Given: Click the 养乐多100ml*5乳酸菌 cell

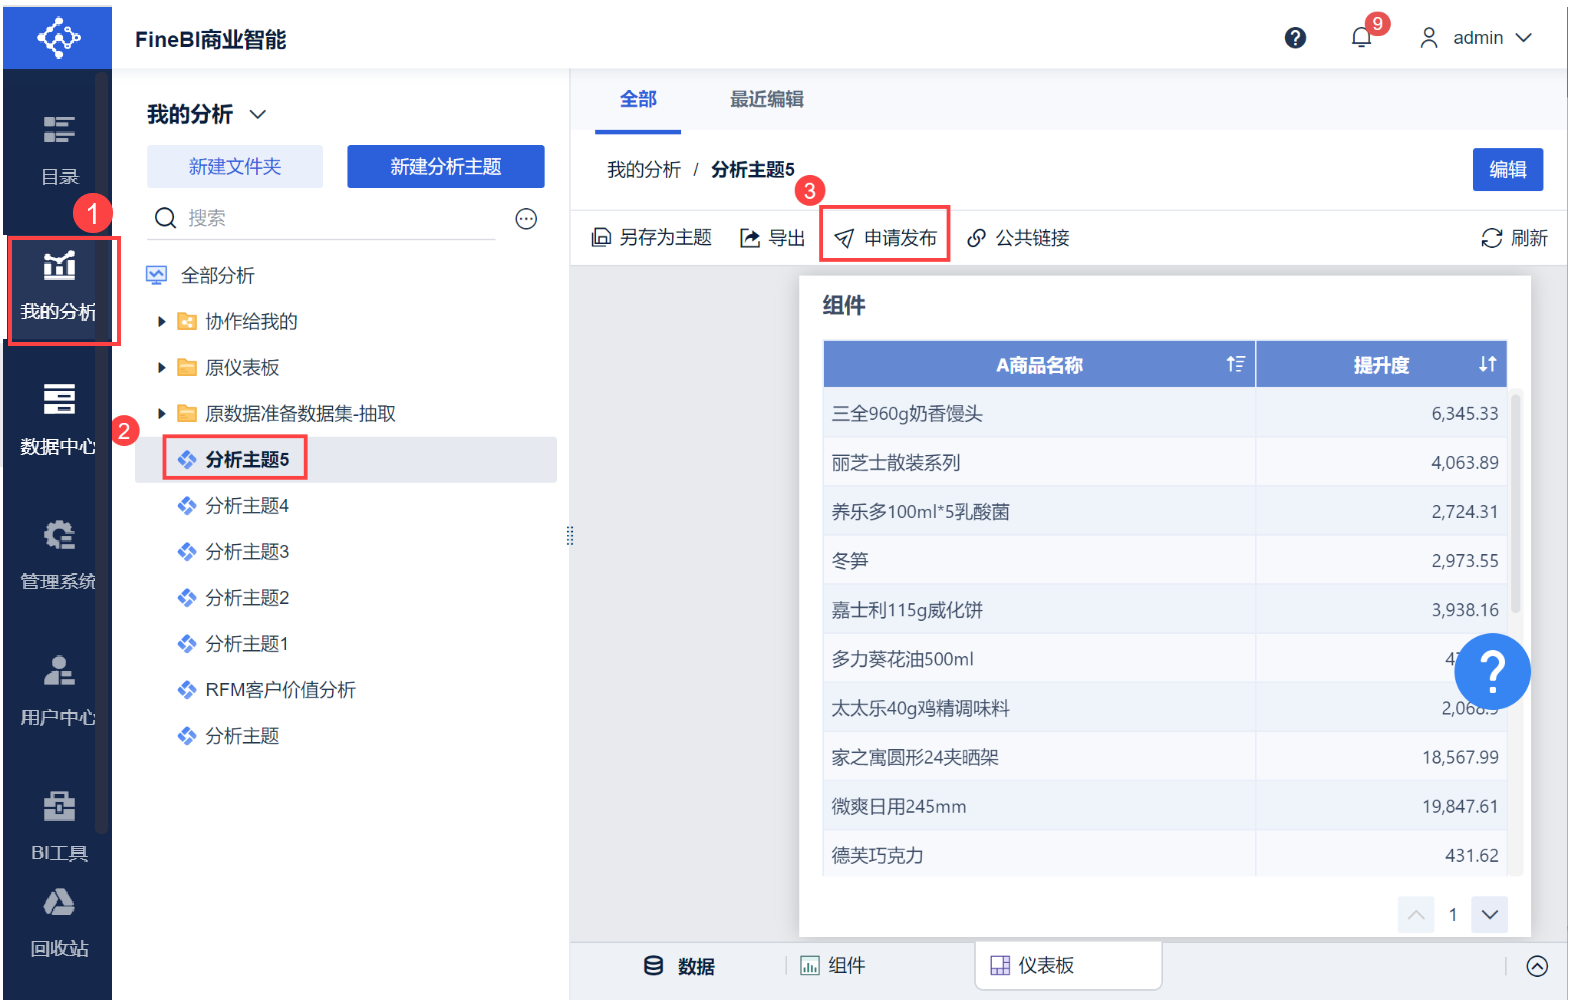Looking at the screenshot, I should pyautogui.click(x=1039, y=511).
